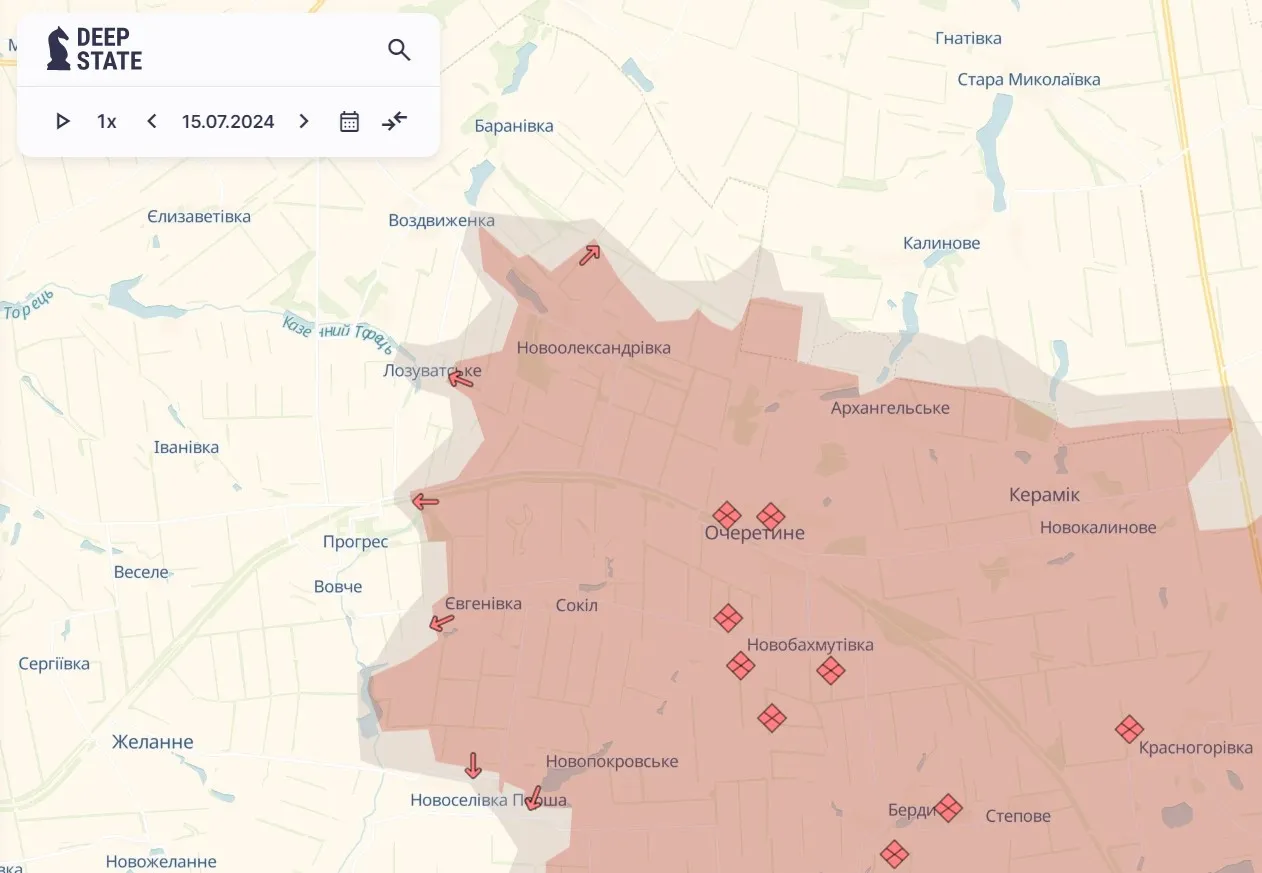Viewport: 1262px width, 873px height.
Task: Open the search on the DeepState map
Action: tap(399, 49)
